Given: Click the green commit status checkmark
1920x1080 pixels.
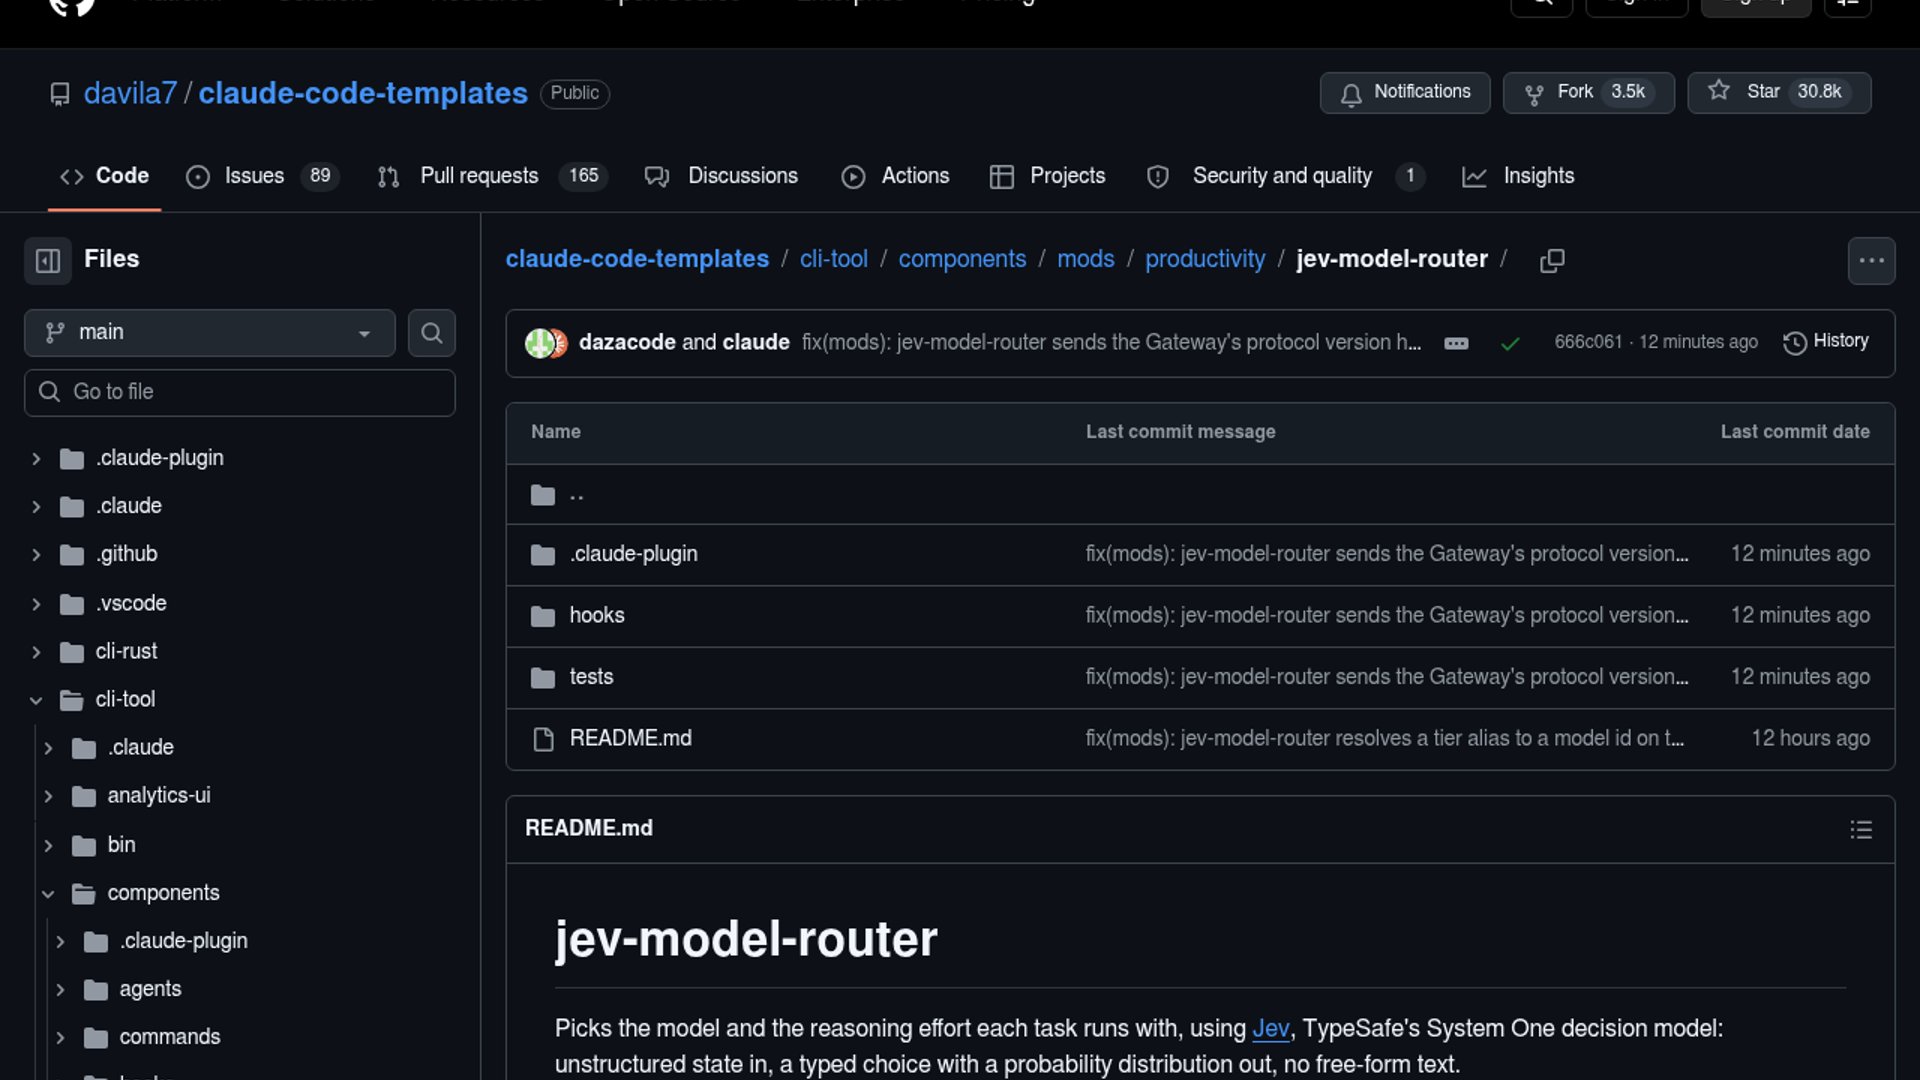Looking at the screenshot, I should [x=1510, y=343].
